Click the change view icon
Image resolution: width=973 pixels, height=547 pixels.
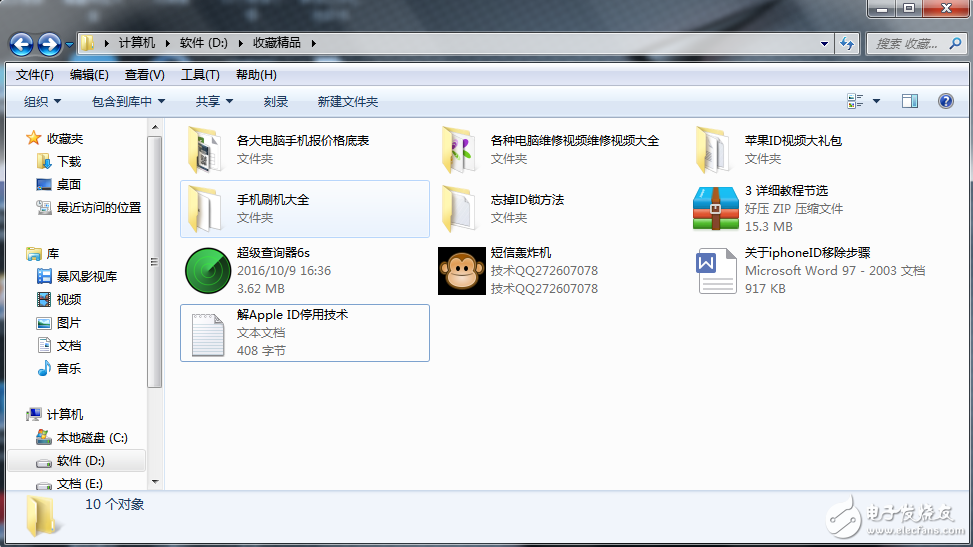(x=855, y=101)
